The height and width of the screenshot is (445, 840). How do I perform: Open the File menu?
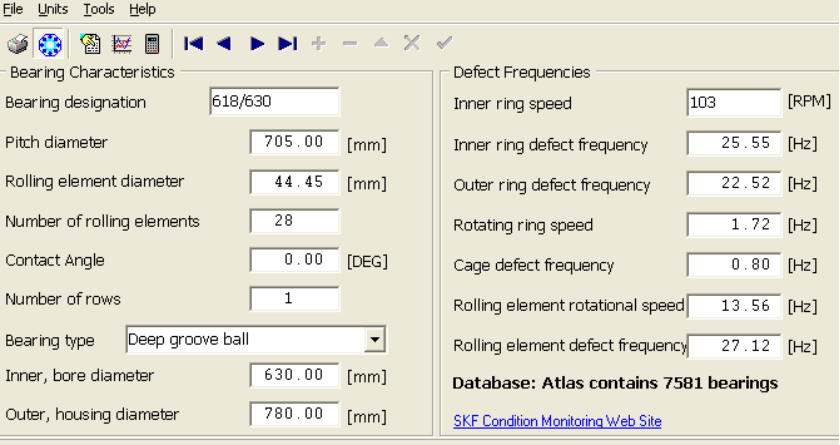click(13, 9)
